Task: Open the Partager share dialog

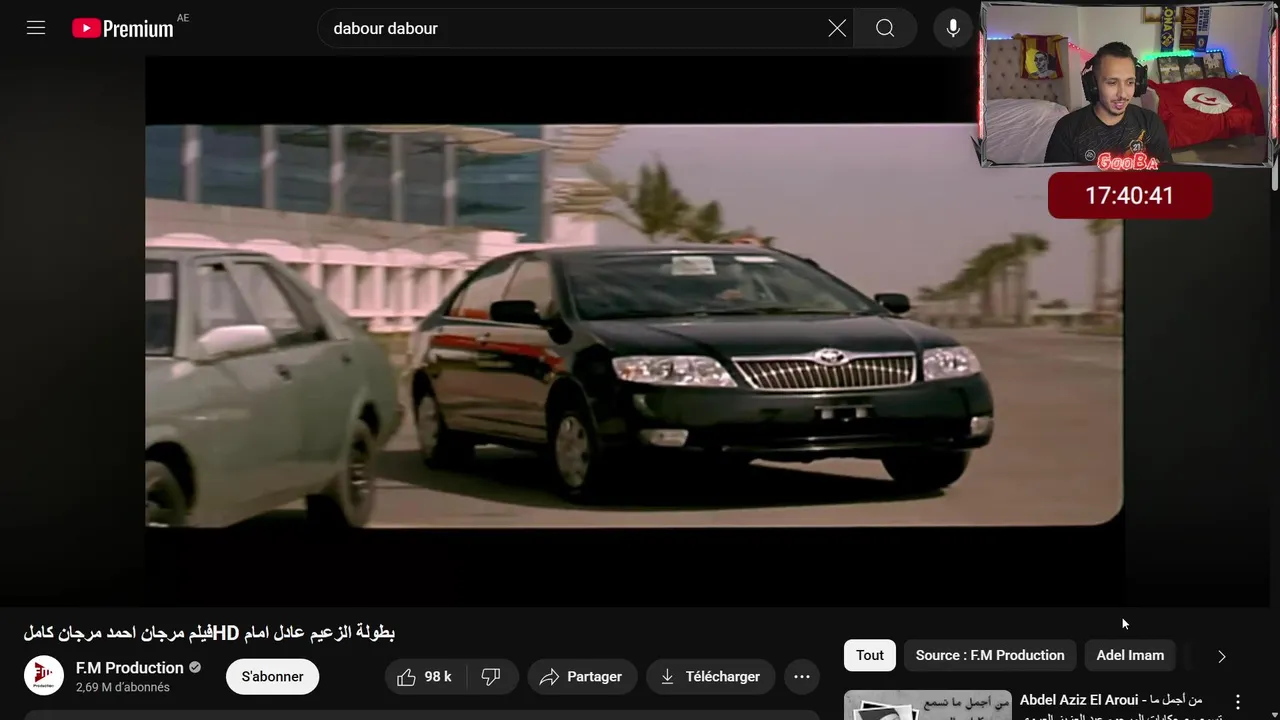Action: coord(582,676)
